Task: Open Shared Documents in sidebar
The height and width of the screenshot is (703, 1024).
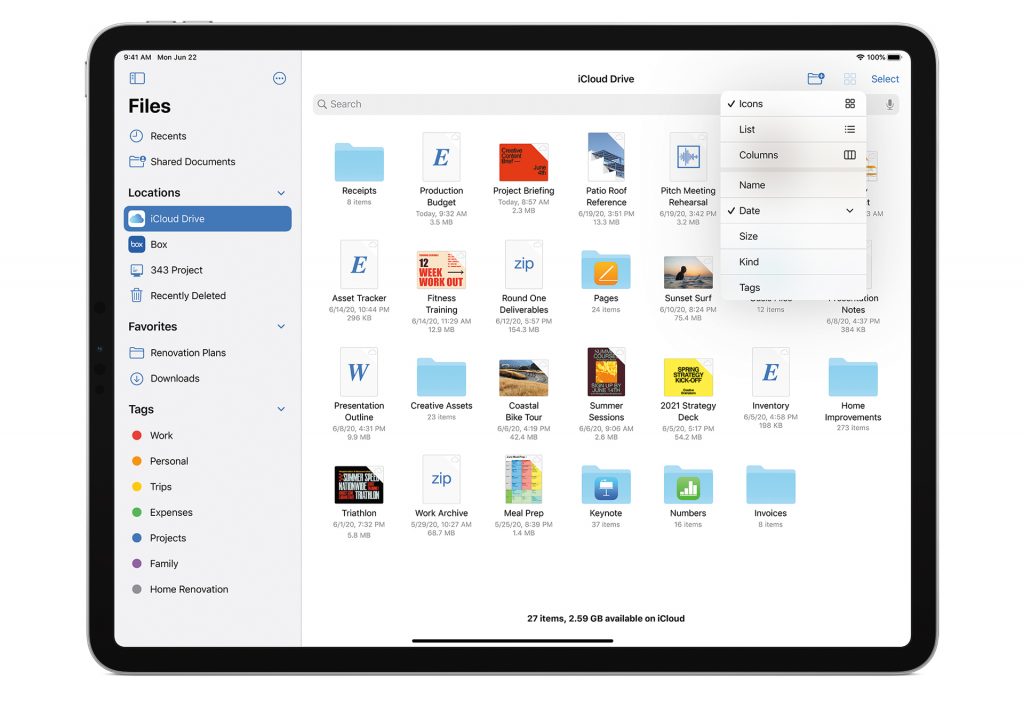Action: [208, 161]
